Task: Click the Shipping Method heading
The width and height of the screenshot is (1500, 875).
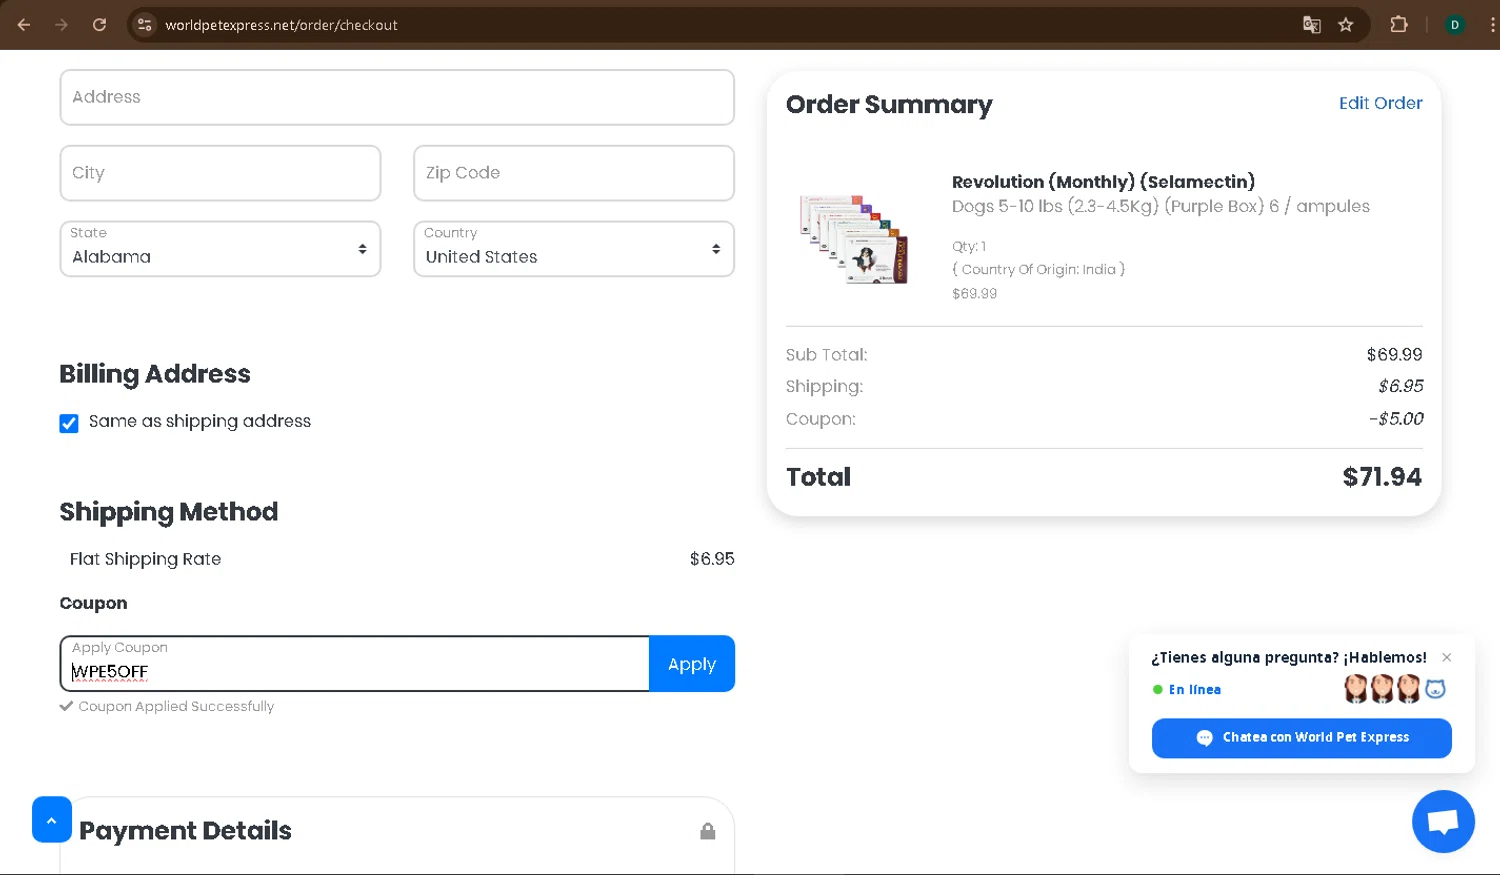Action: click(169, 512)
